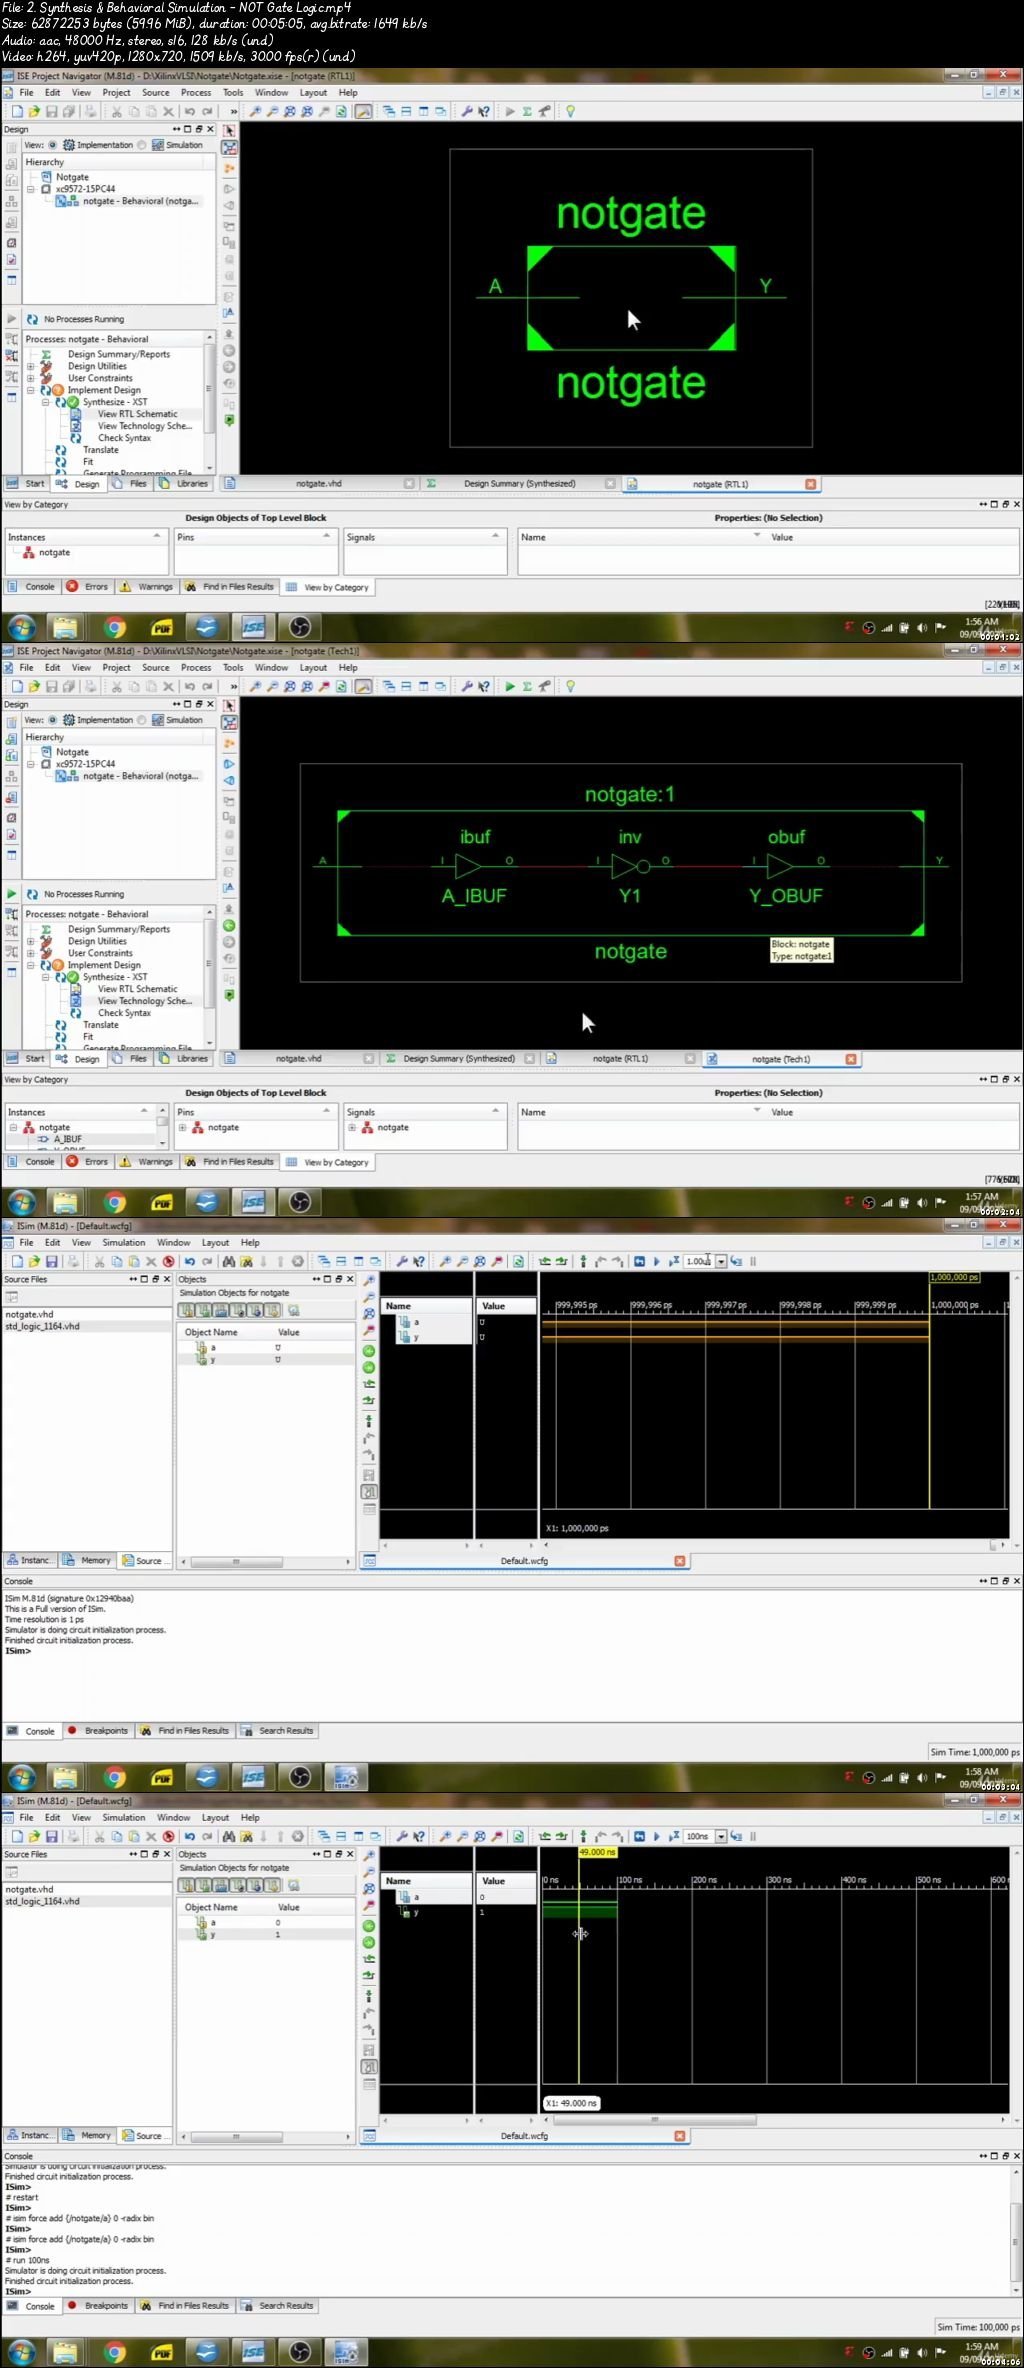Click the Save icon in the fourth frame toolbar
Viewport: 1024px width, 2368px height.
51,1836
